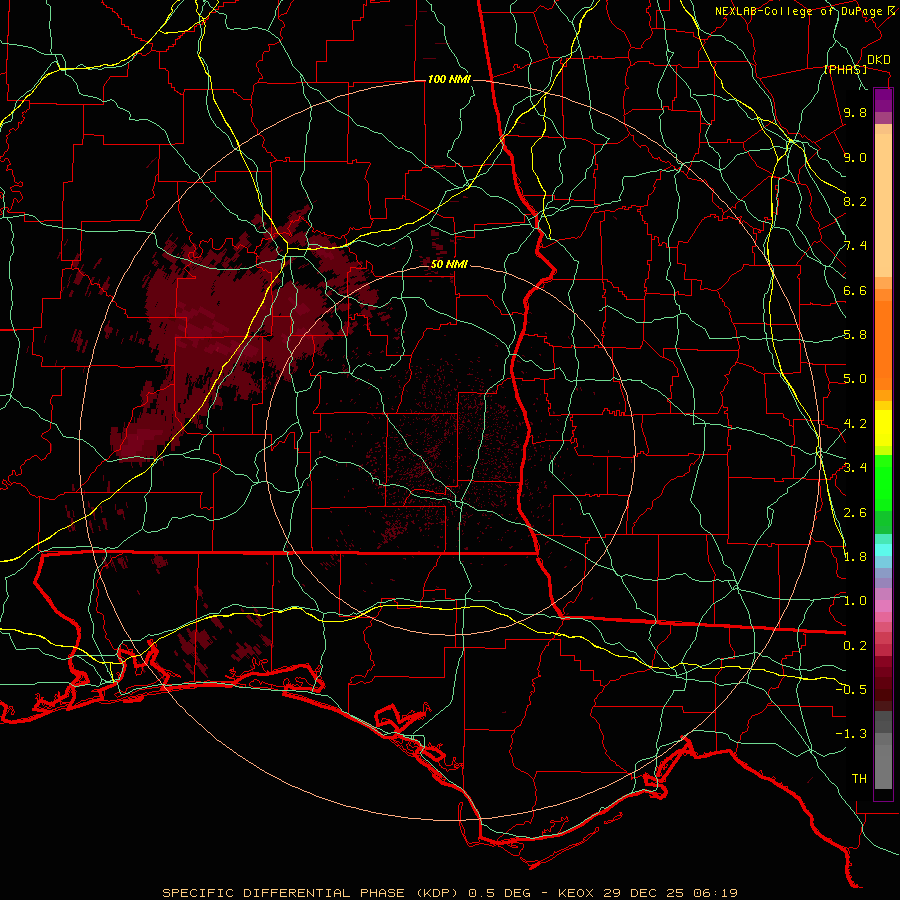Viewport: 900px width, 900px height.
Task: Click the 1.0 scale value
Action: (x=854, y=601)
